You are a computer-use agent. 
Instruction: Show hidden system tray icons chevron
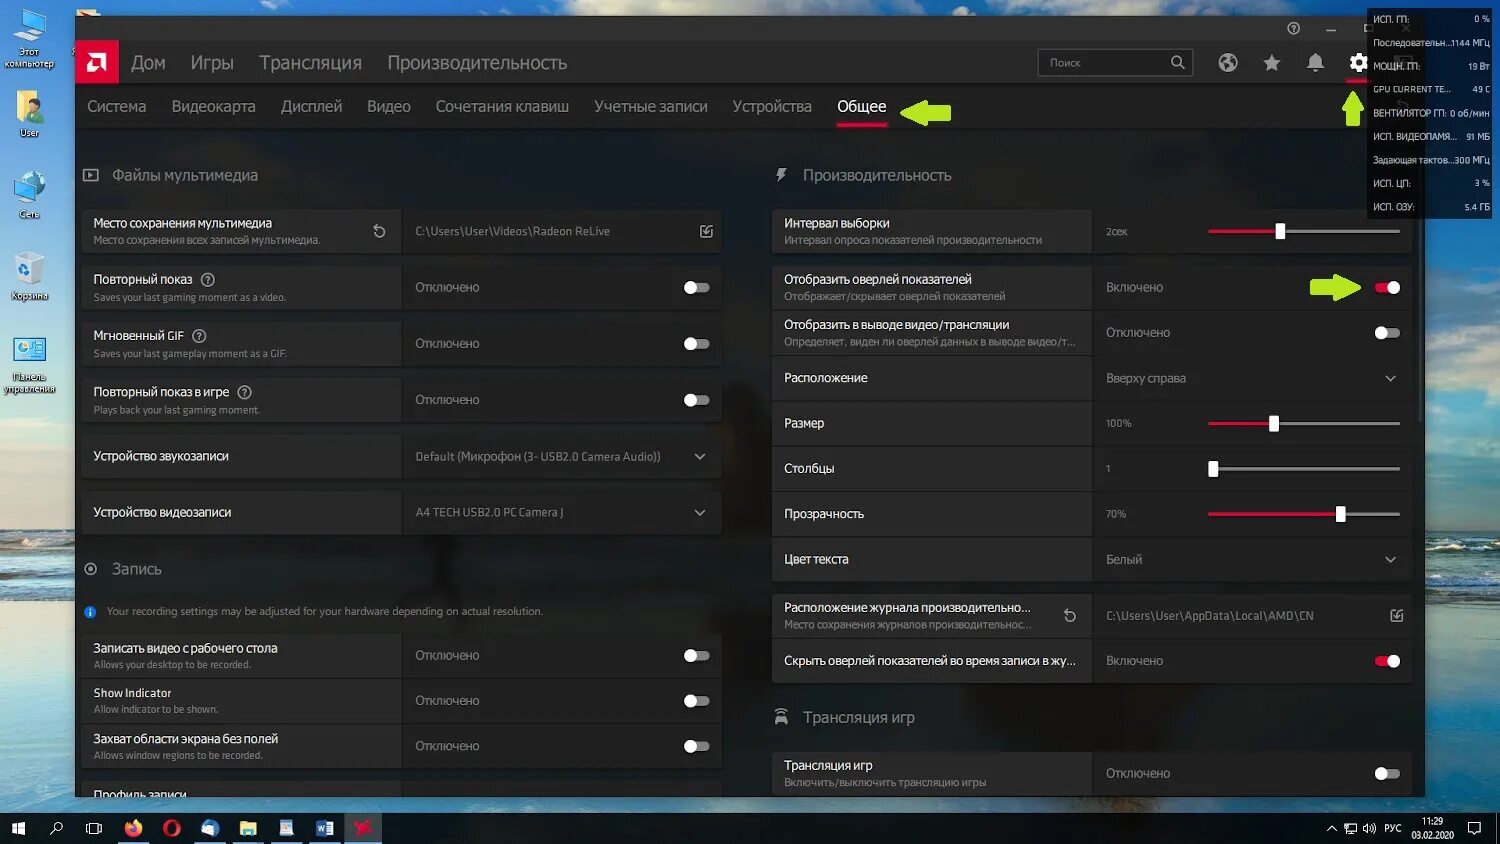point(1331,828)
